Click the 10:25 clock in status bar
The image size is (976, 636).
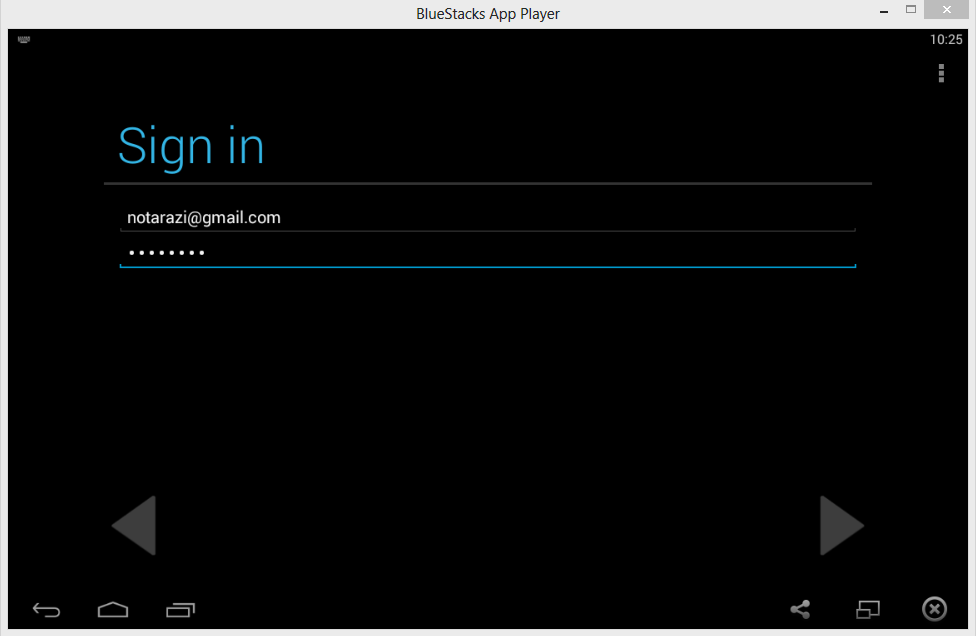(946, 40)
